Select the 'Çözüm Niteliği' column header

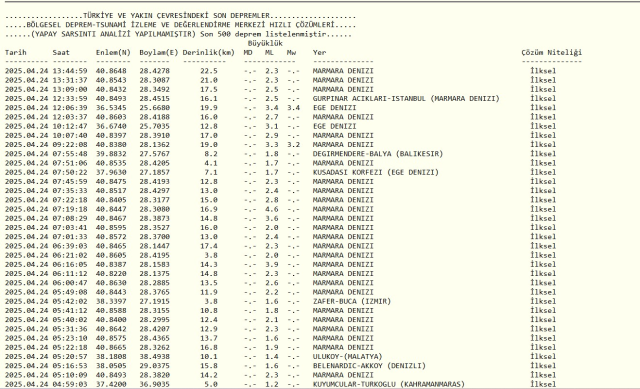point(551,52)
